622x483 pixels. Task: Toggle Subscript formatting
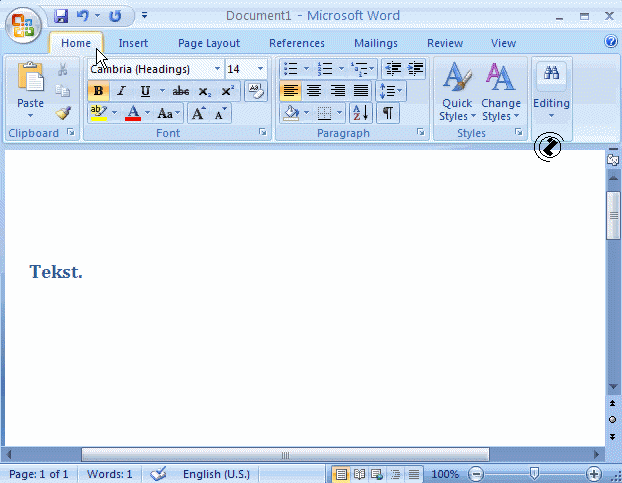[x=204, y=91]
